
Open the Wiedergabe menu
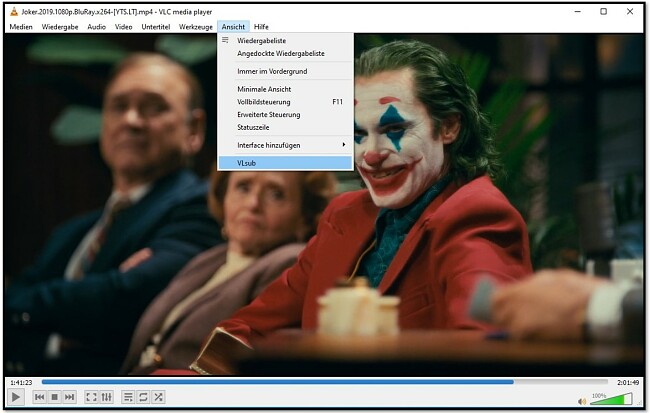[x=60, y=27]
